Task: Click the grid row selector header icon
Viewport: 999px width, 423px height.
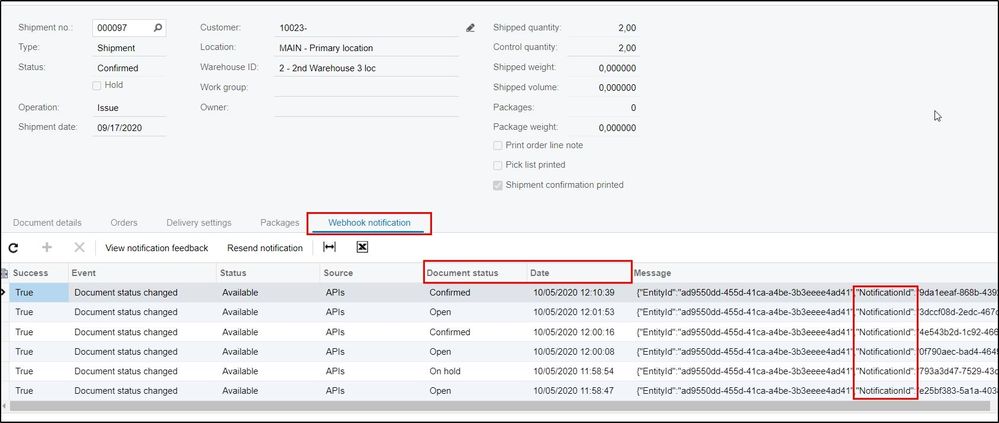Action: click(4, 273)
